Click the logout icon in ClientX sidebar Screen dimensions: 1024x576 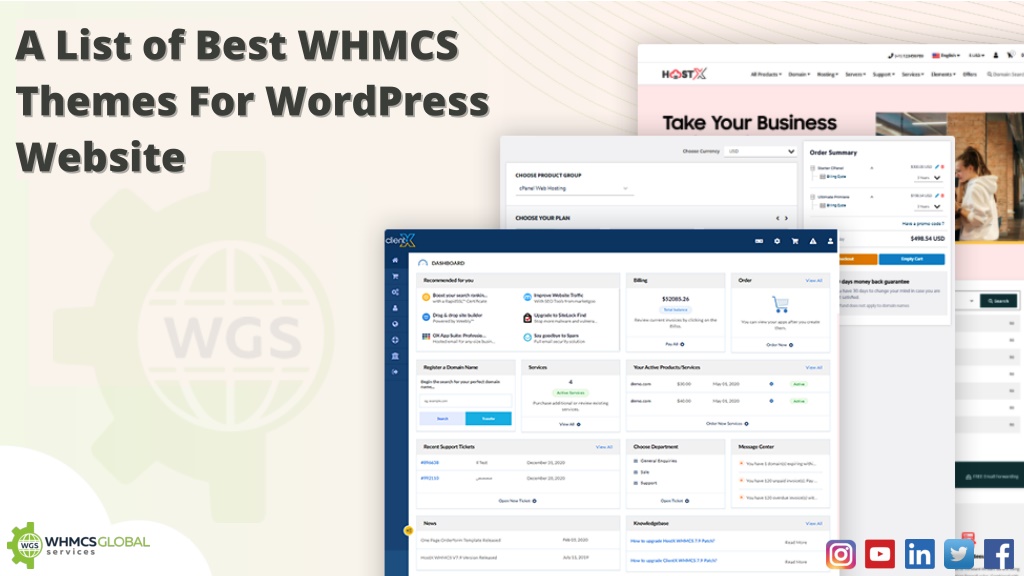point(395,372)
